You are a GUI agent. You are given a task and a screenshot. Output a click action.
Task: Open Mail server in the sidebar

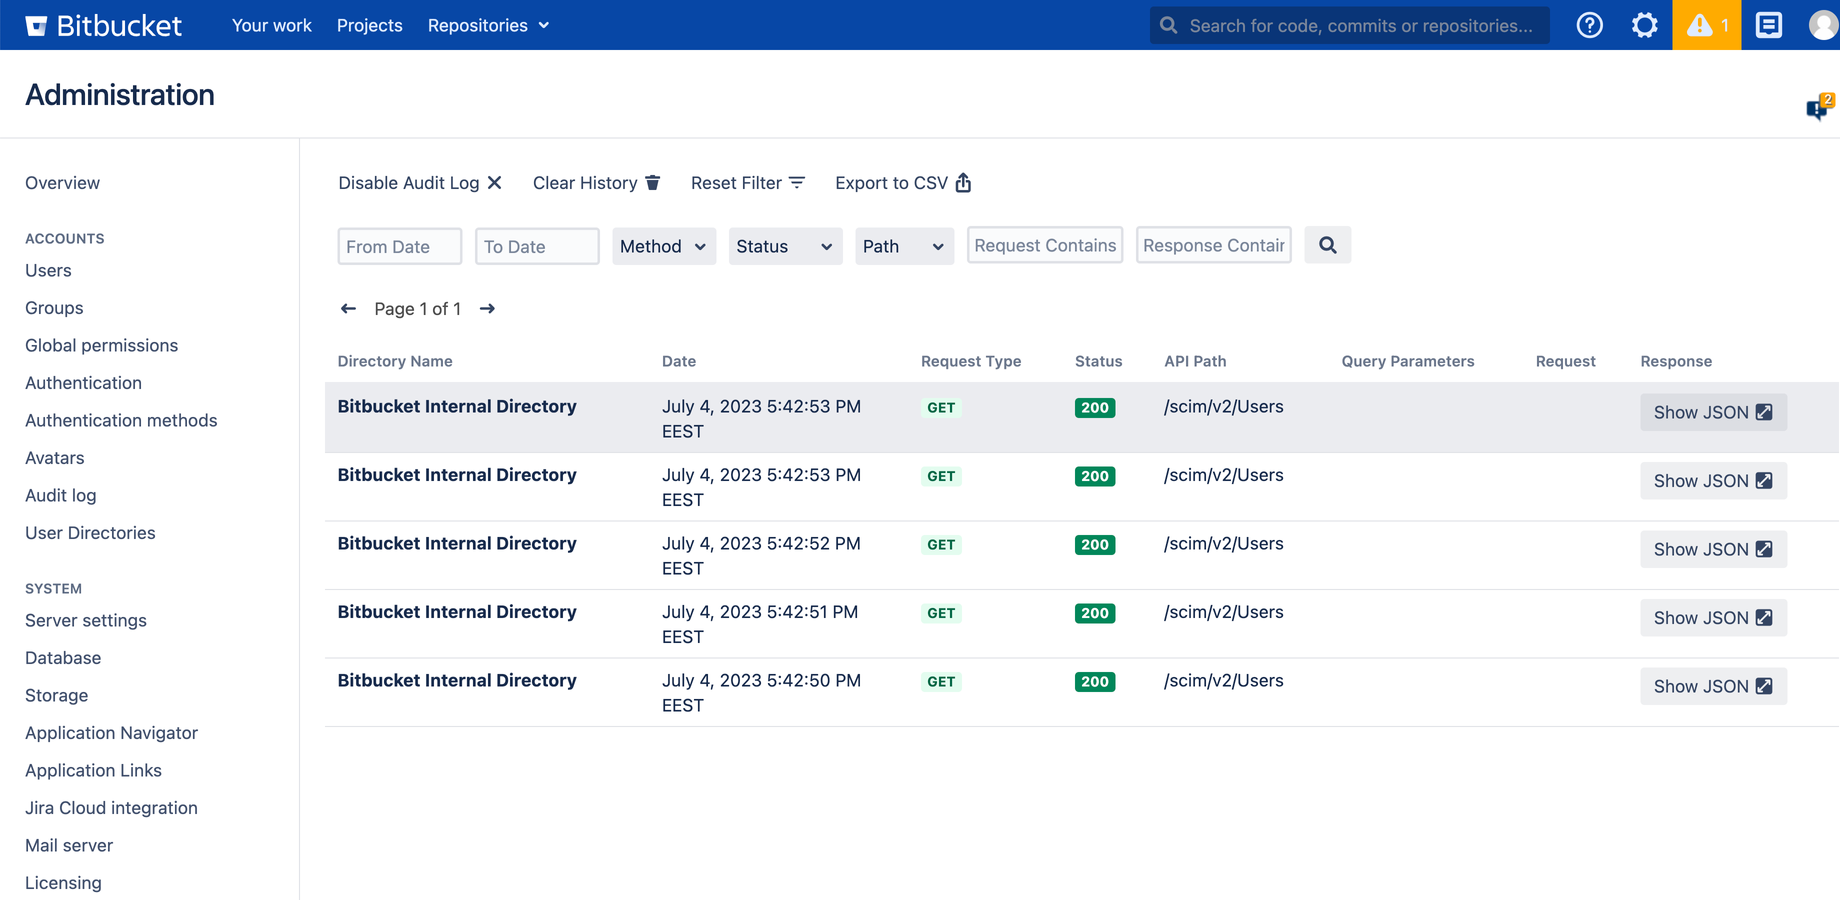coord(69,845)
